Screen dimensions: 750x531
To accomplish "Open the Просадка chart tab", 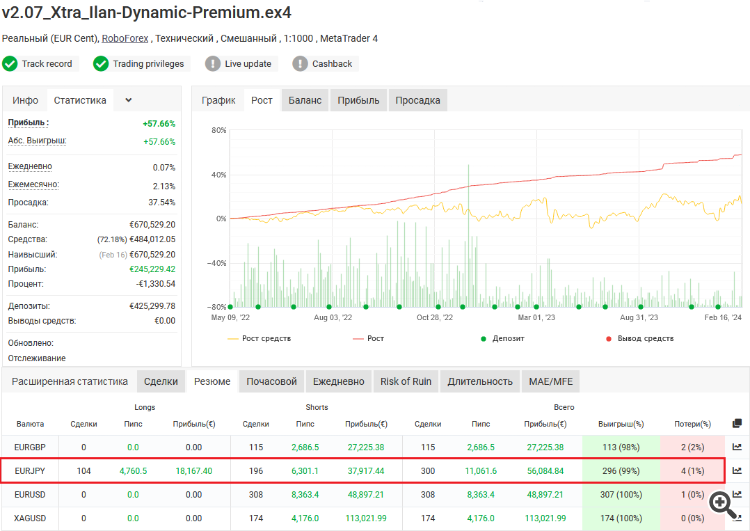I will tap(417, 100).
